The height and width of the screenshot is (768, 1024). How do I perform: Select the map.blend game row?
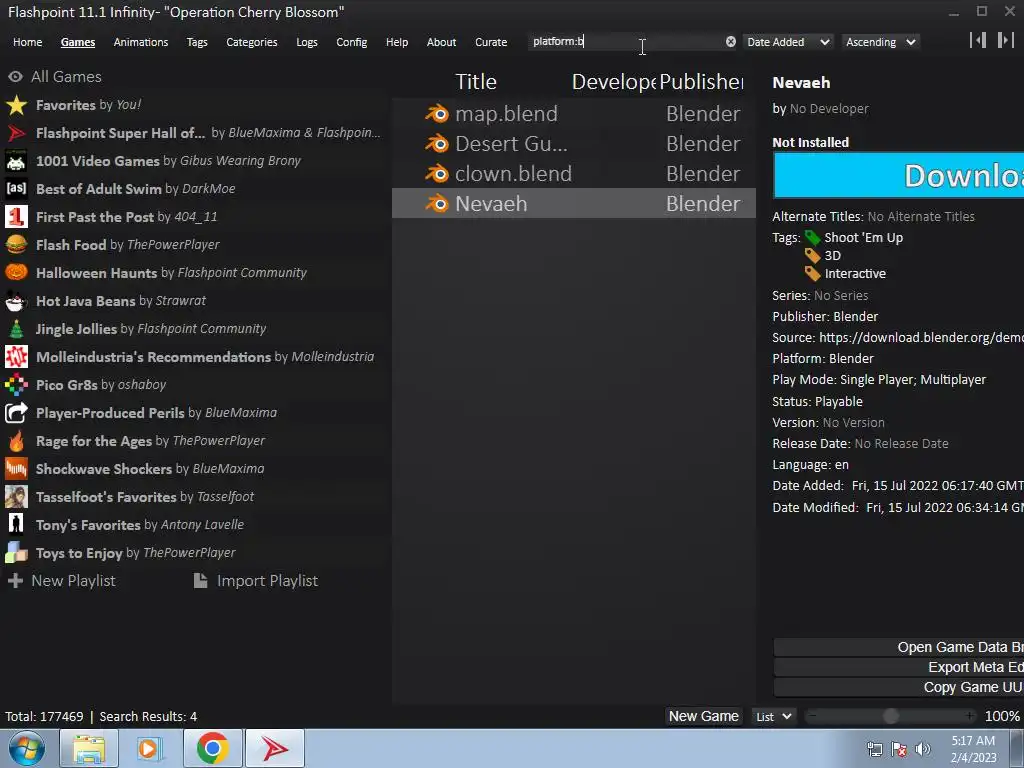573,114
